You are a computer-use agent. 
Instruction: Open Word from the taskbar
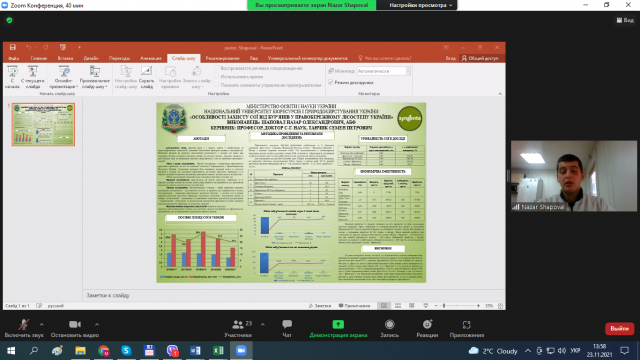pyautogui.click(x=195, y=351)
